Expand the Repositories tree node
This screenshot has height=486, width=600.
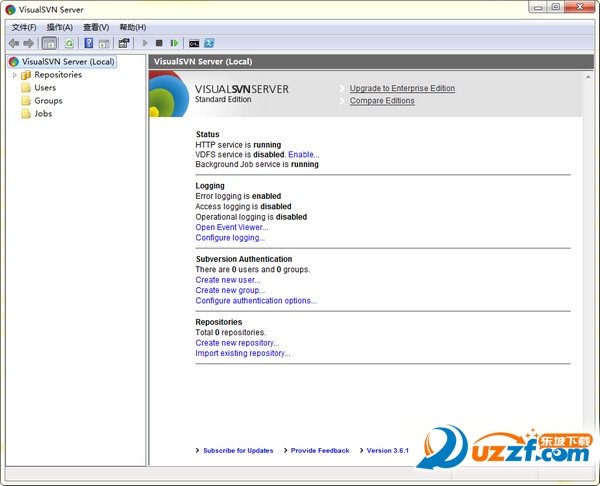pyautogui.click(x=15, y=75)
